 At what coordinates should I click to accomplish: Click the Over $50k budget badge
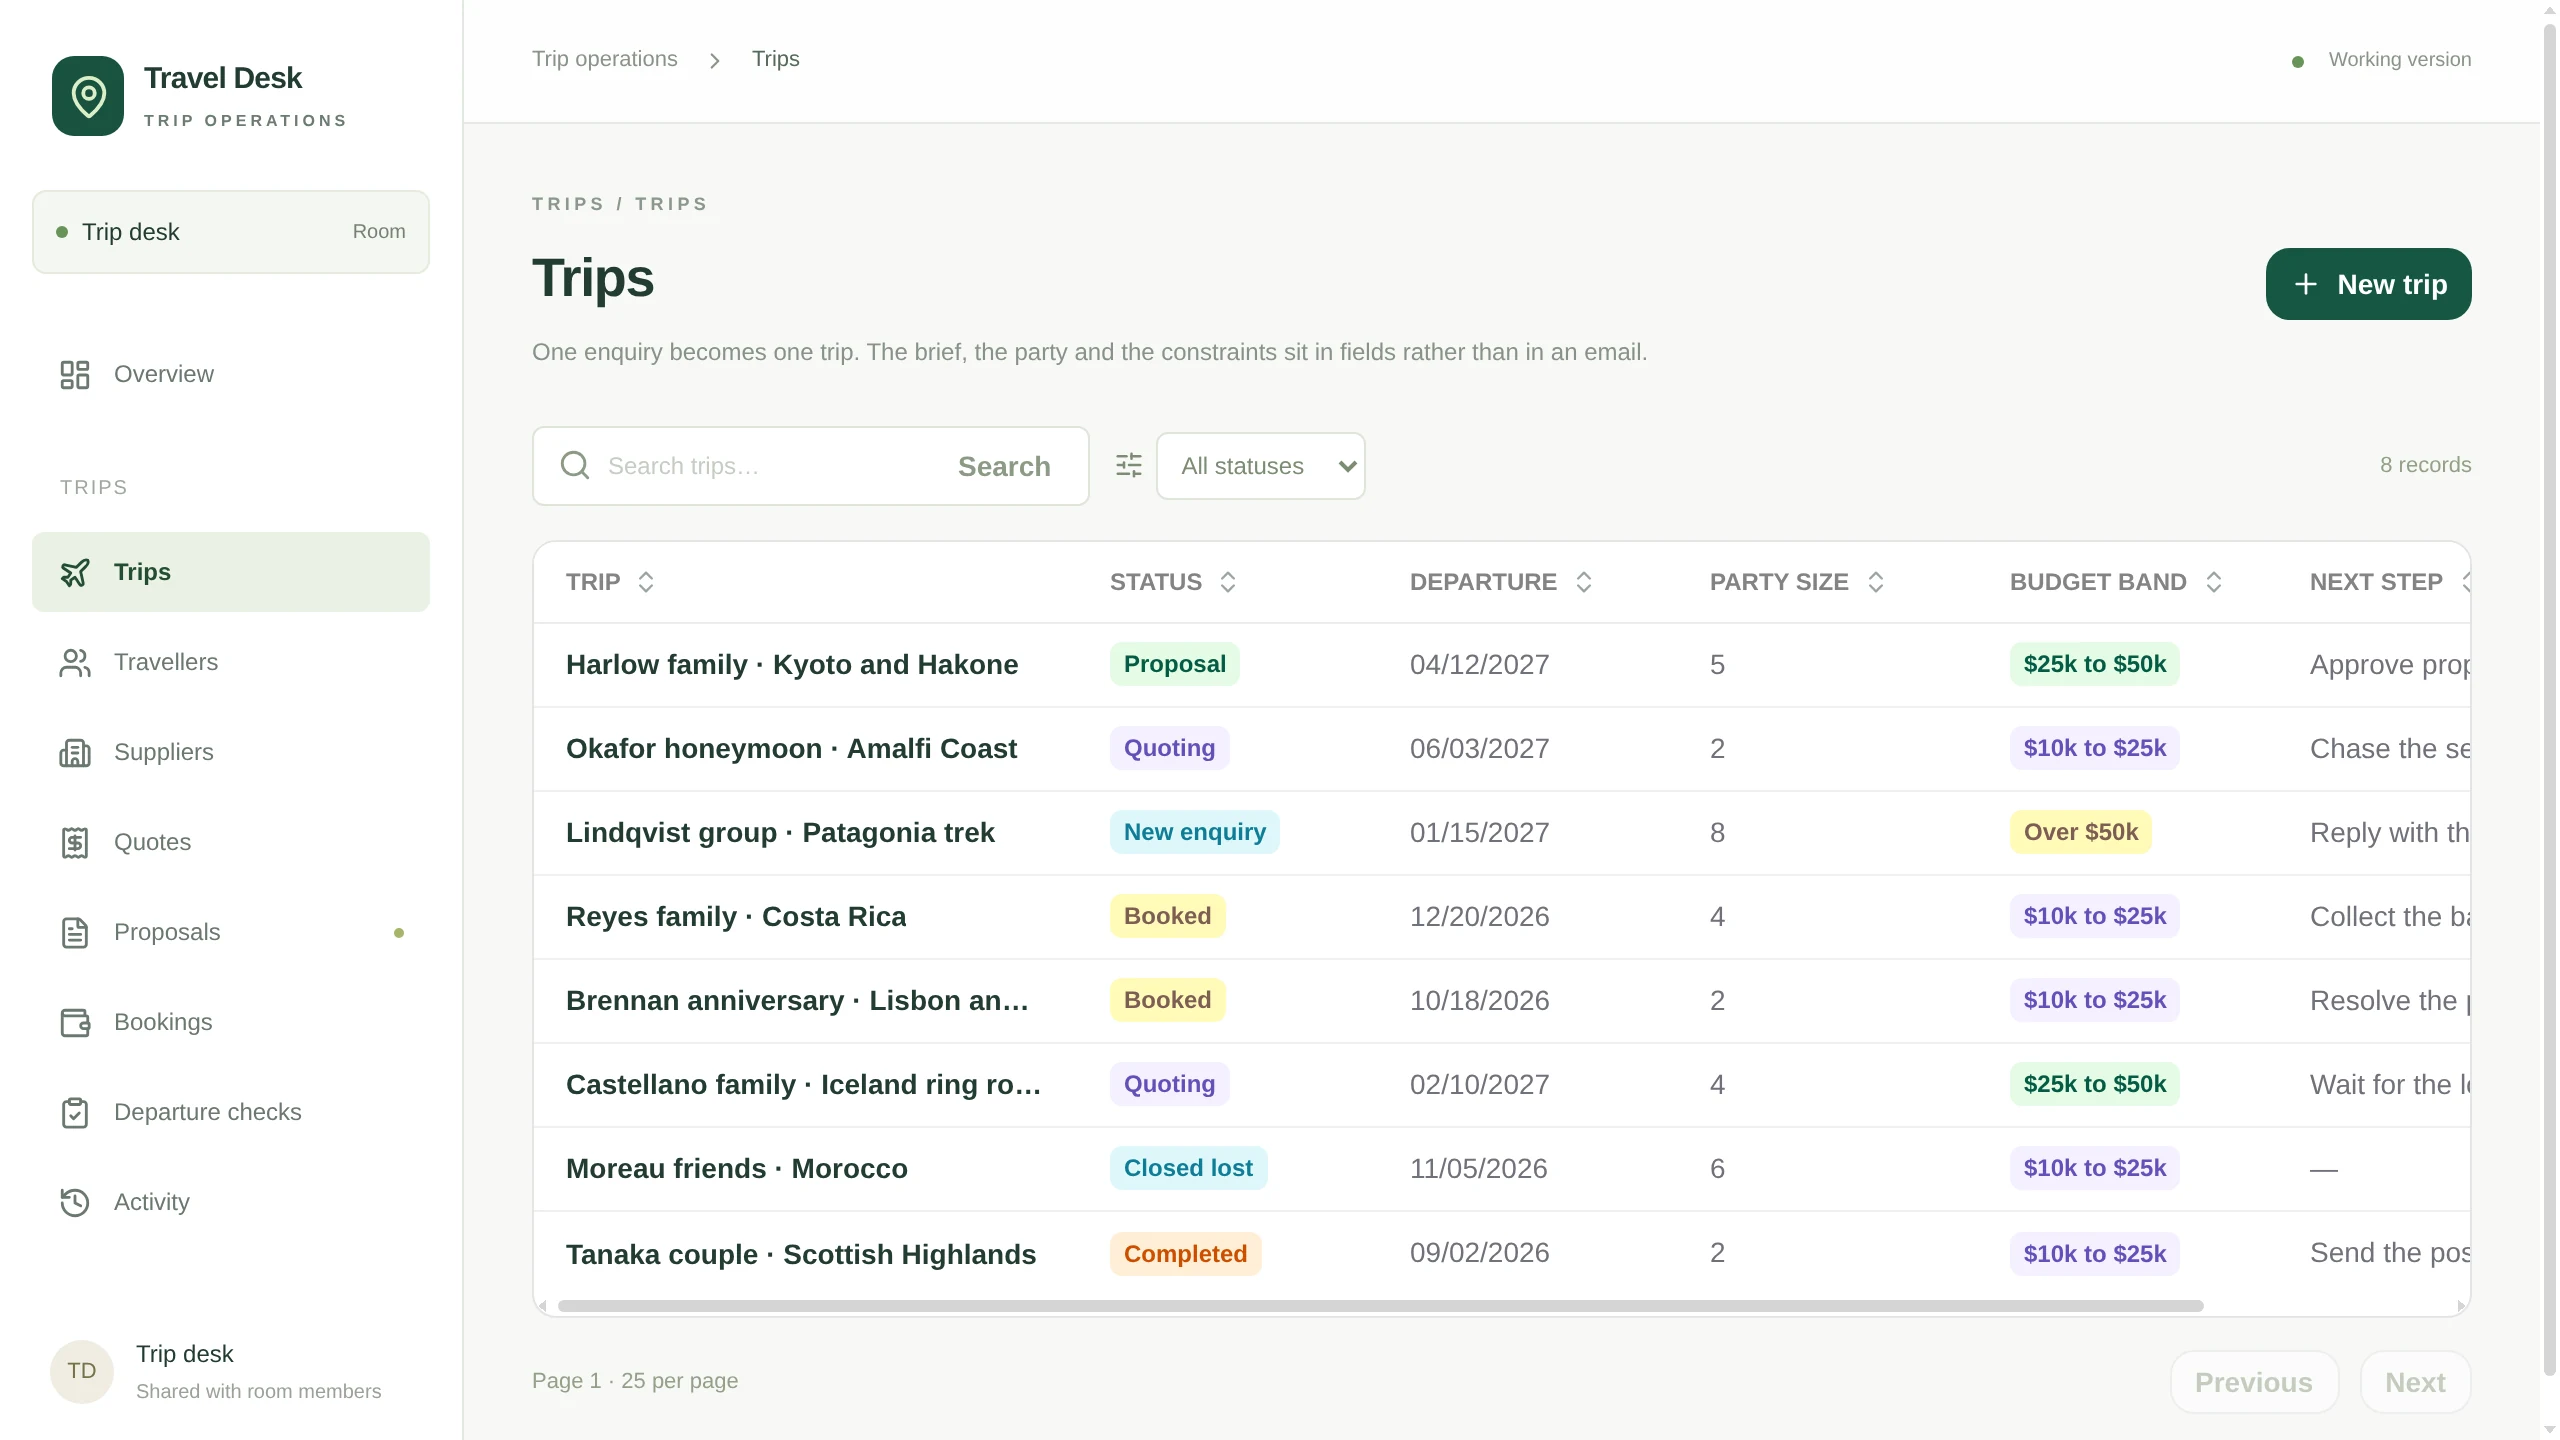click(x=2081, y=832)
